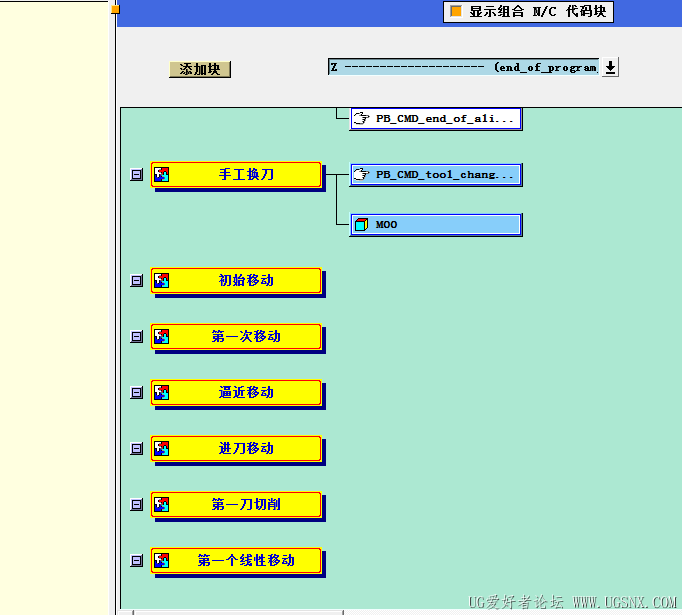
Task: Collapse the 初始移动 event
Action: click(x=137, y=281)
